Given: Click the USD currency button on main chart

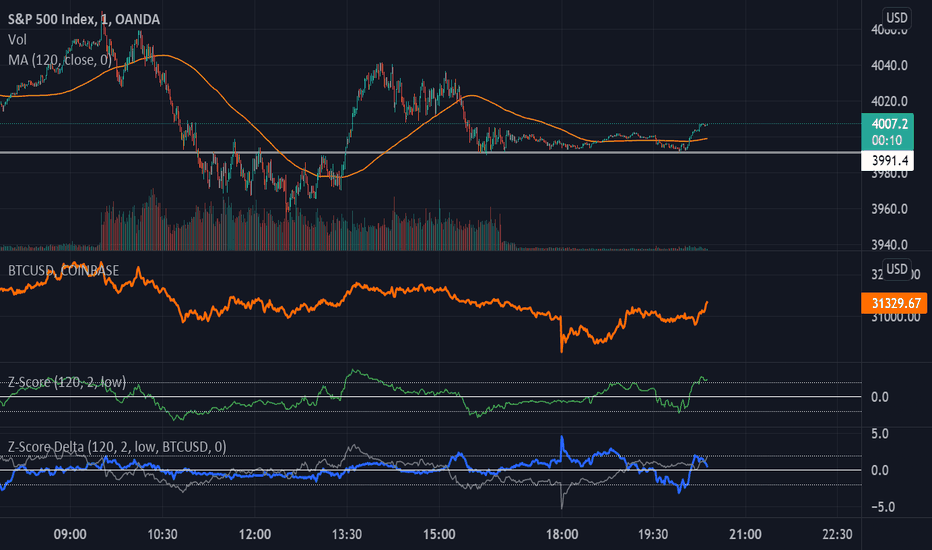Looking at the screenshot, I should pos(896,18).
